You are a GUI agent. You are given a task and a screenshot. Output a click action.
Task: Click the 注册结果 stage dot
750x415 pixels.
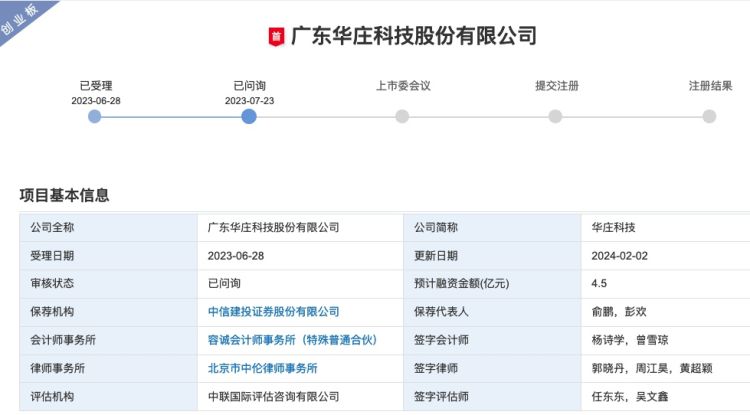pyautogui.click(x=709, y=116)
